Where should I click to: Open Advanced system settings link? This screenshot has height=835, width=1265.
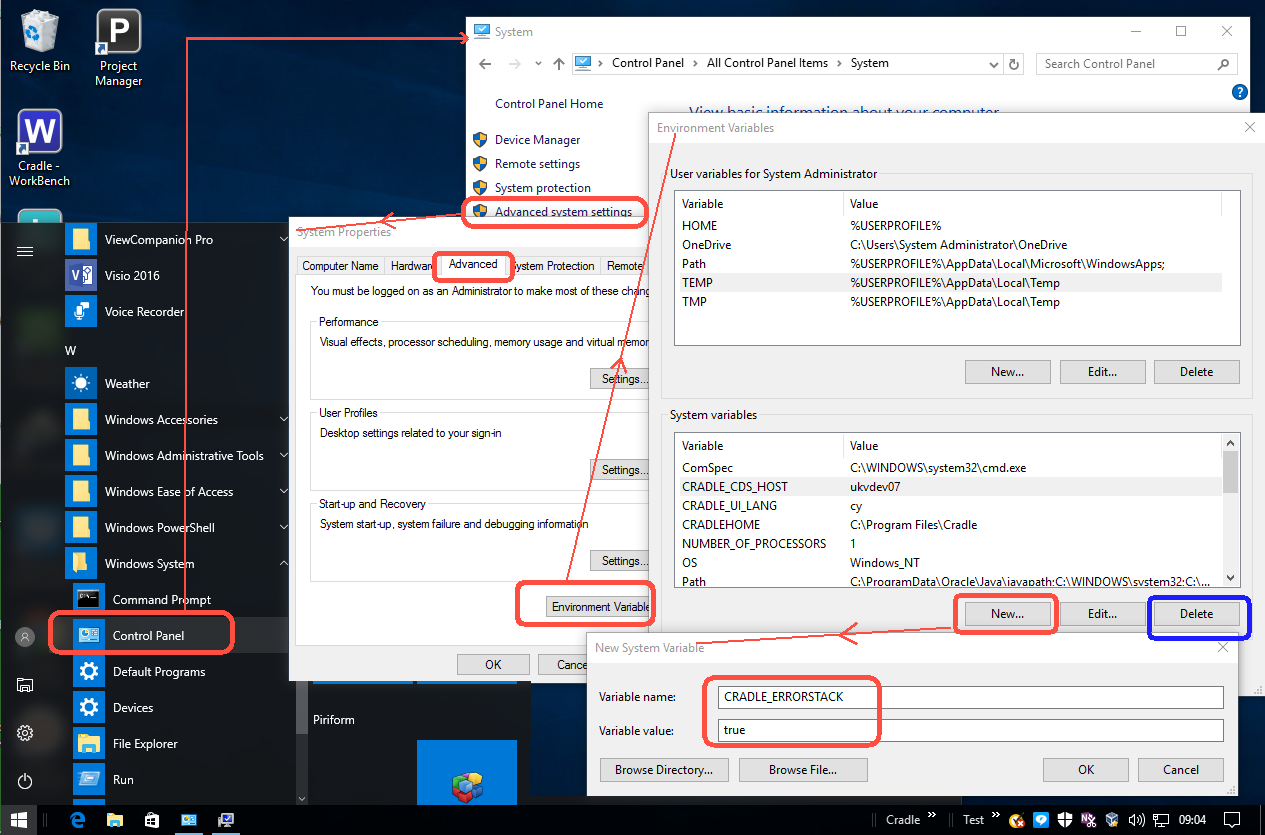[x=563, y=212]
